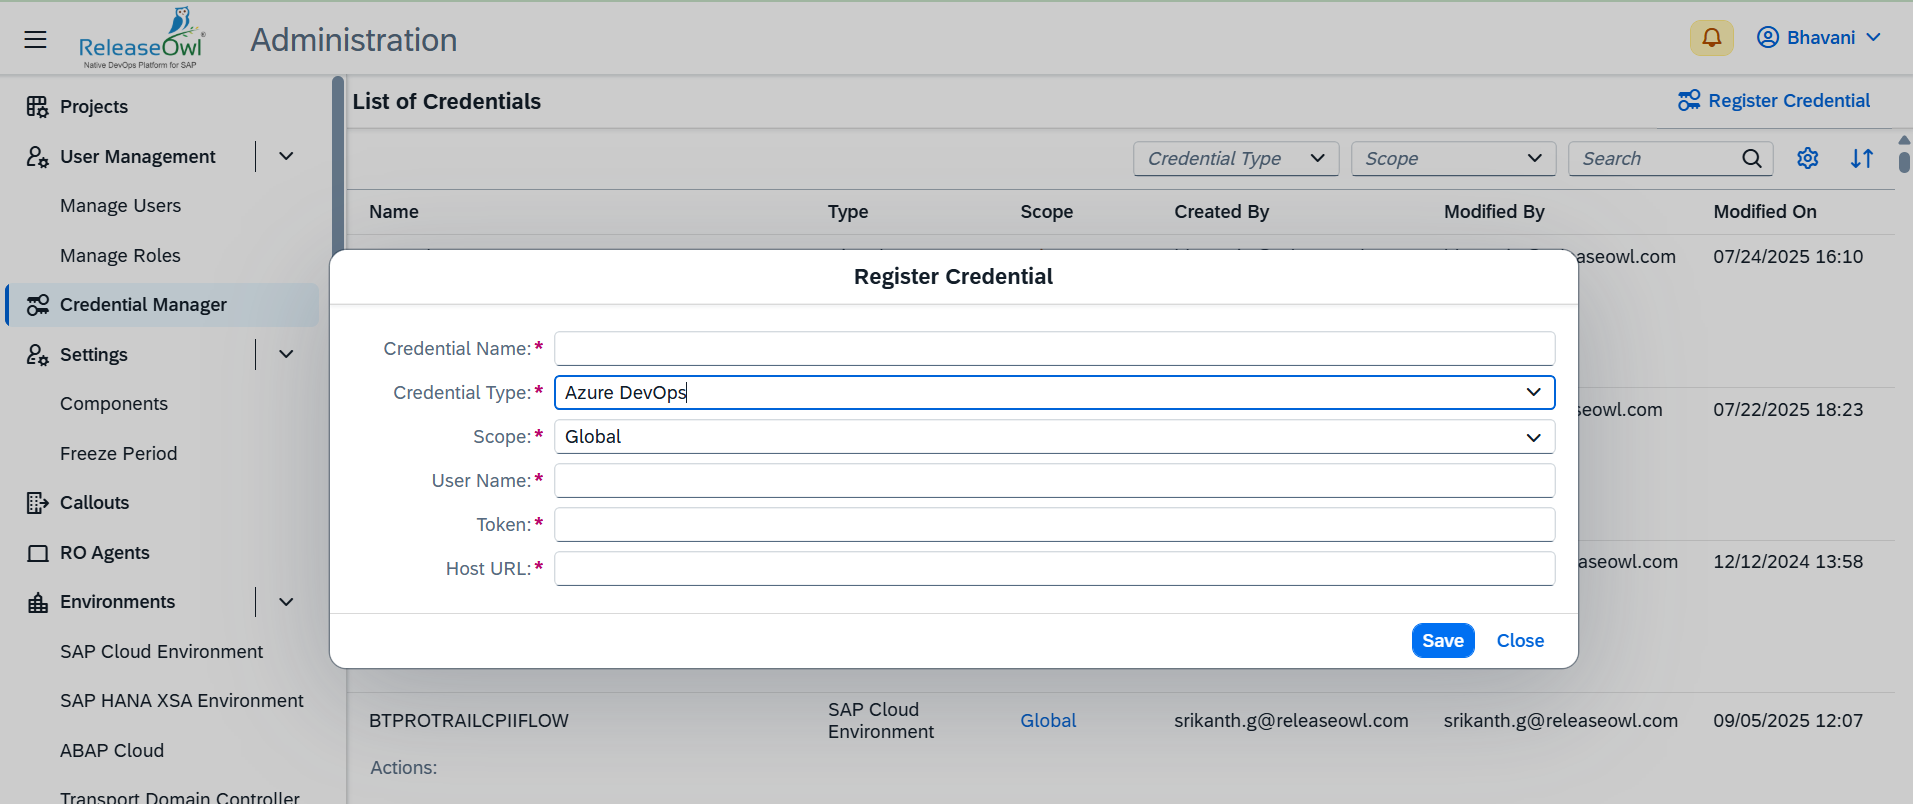Click the notification bell icon
This screenshot has width=1913, height=804.
click(1711, 38)
